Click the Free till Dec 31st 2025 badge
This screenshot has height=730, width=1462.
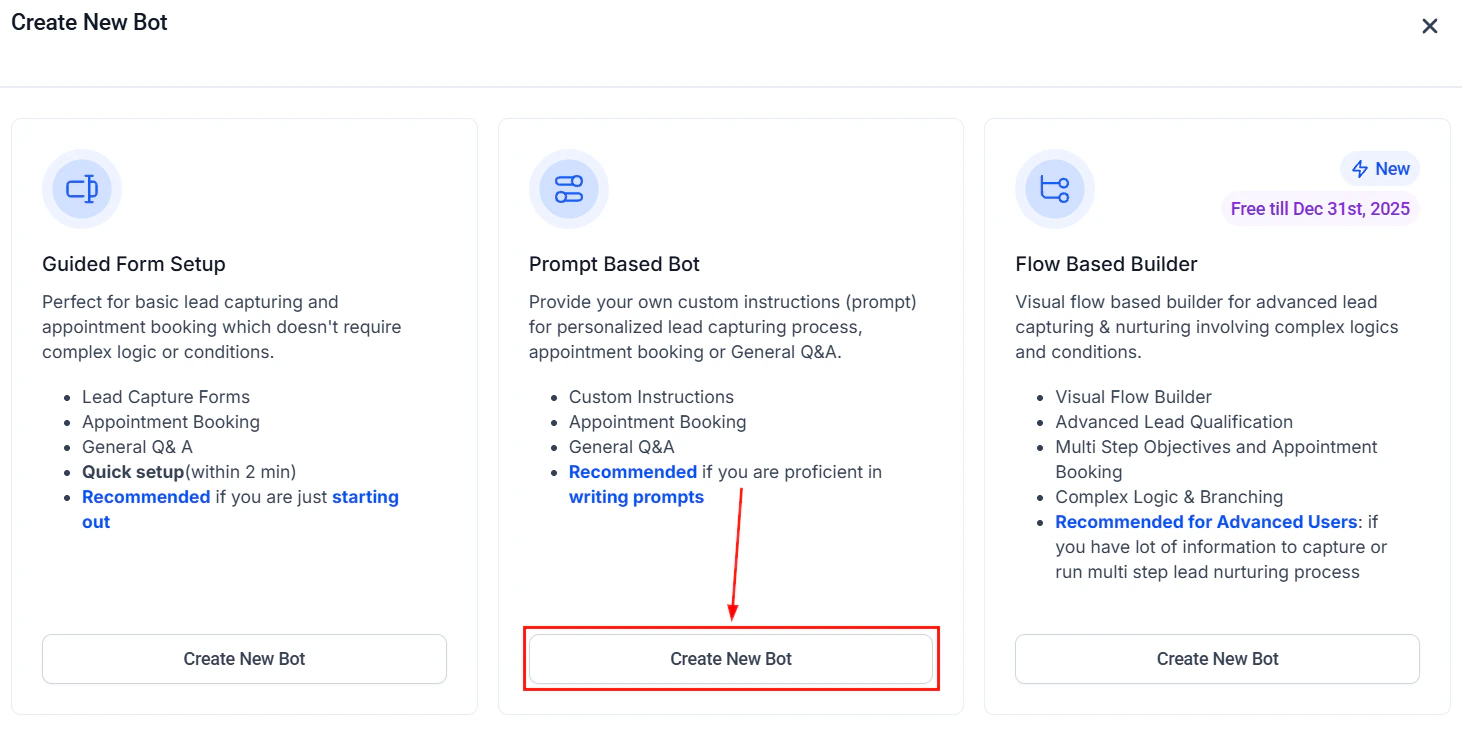(1320, 208)
